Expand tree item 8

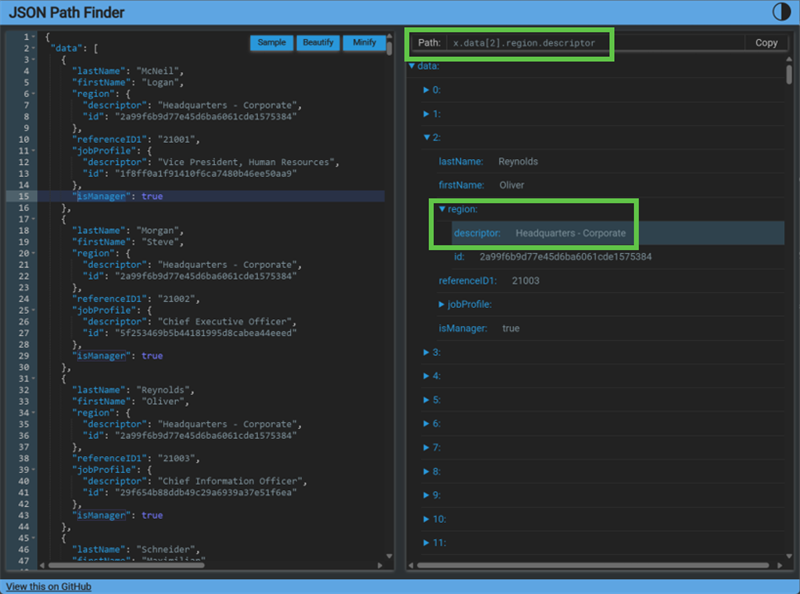(x=426, y=472)
